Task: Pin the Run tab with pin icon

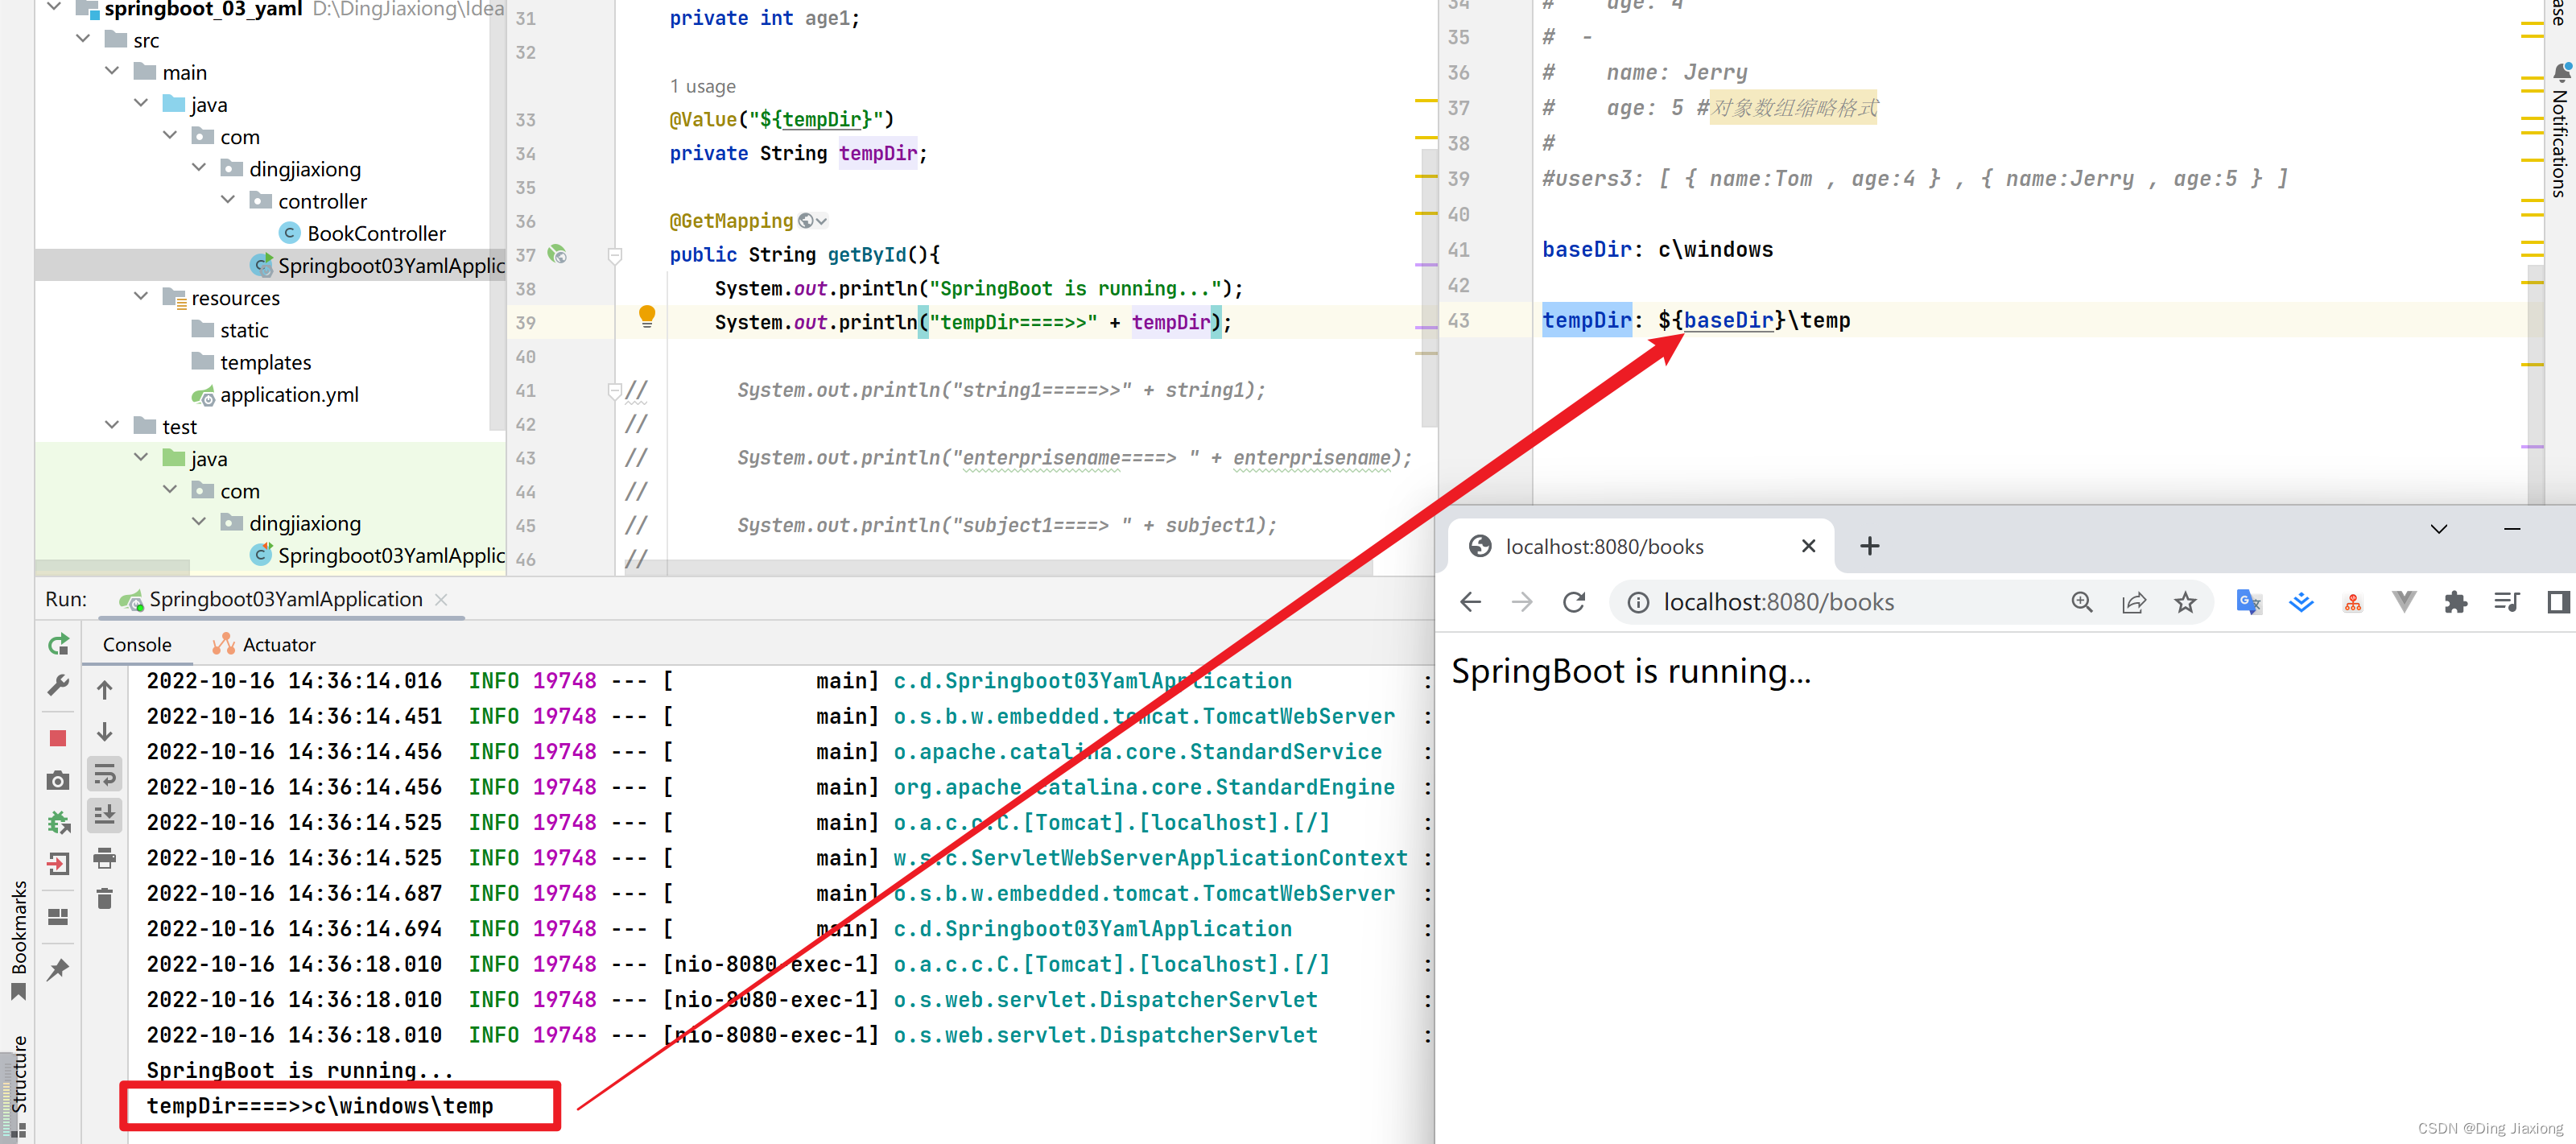Action: [x=58, y=969]
